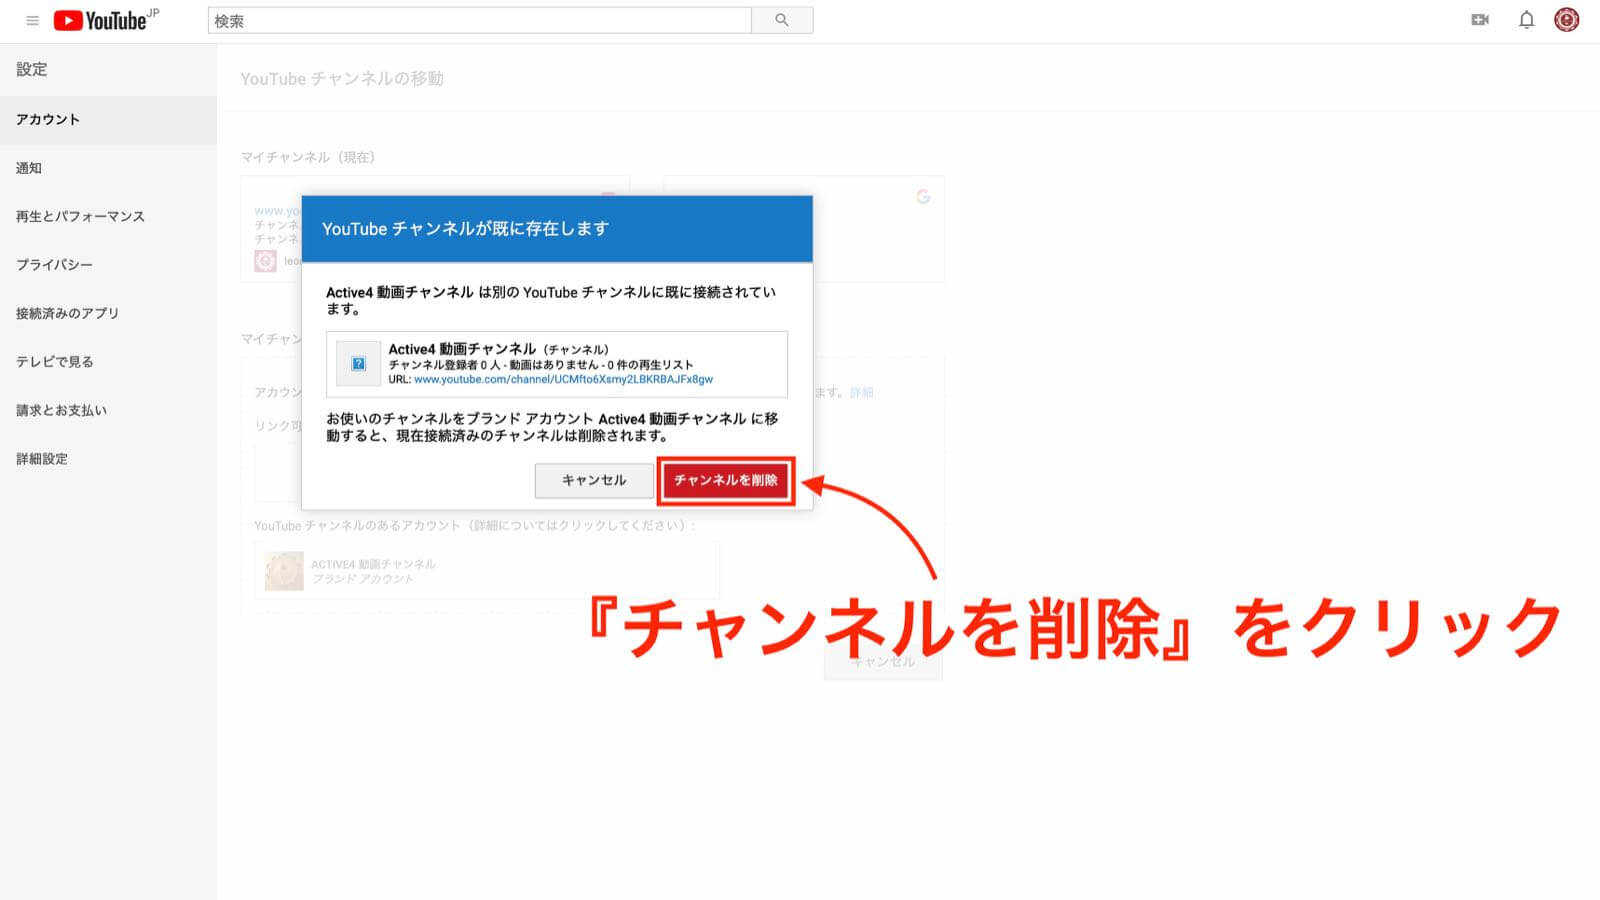The image size is (1600, 900).
Task: Click the マイチャンネル（現在） label
Action: point(308,157)
